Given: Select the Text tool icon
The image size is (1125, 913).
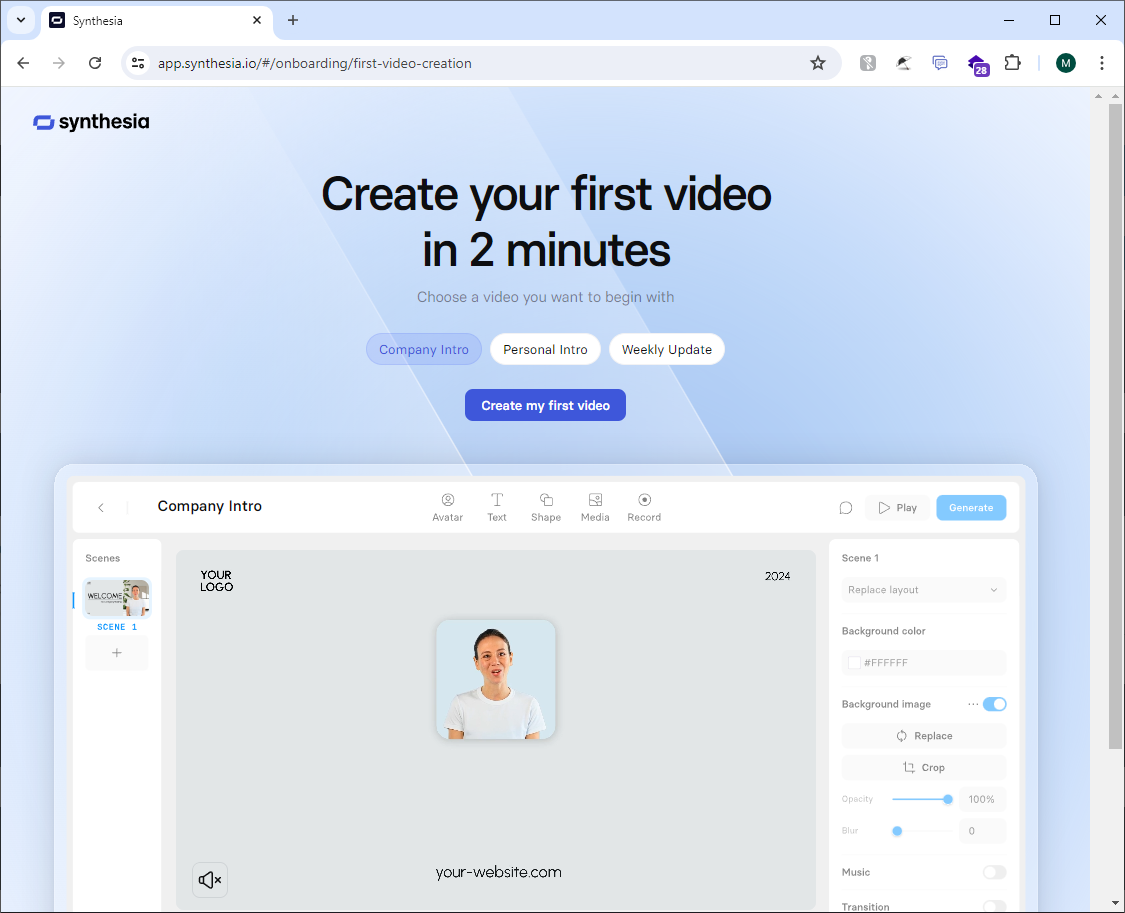Looking at the screenshot, I should [x=496, y=507].
